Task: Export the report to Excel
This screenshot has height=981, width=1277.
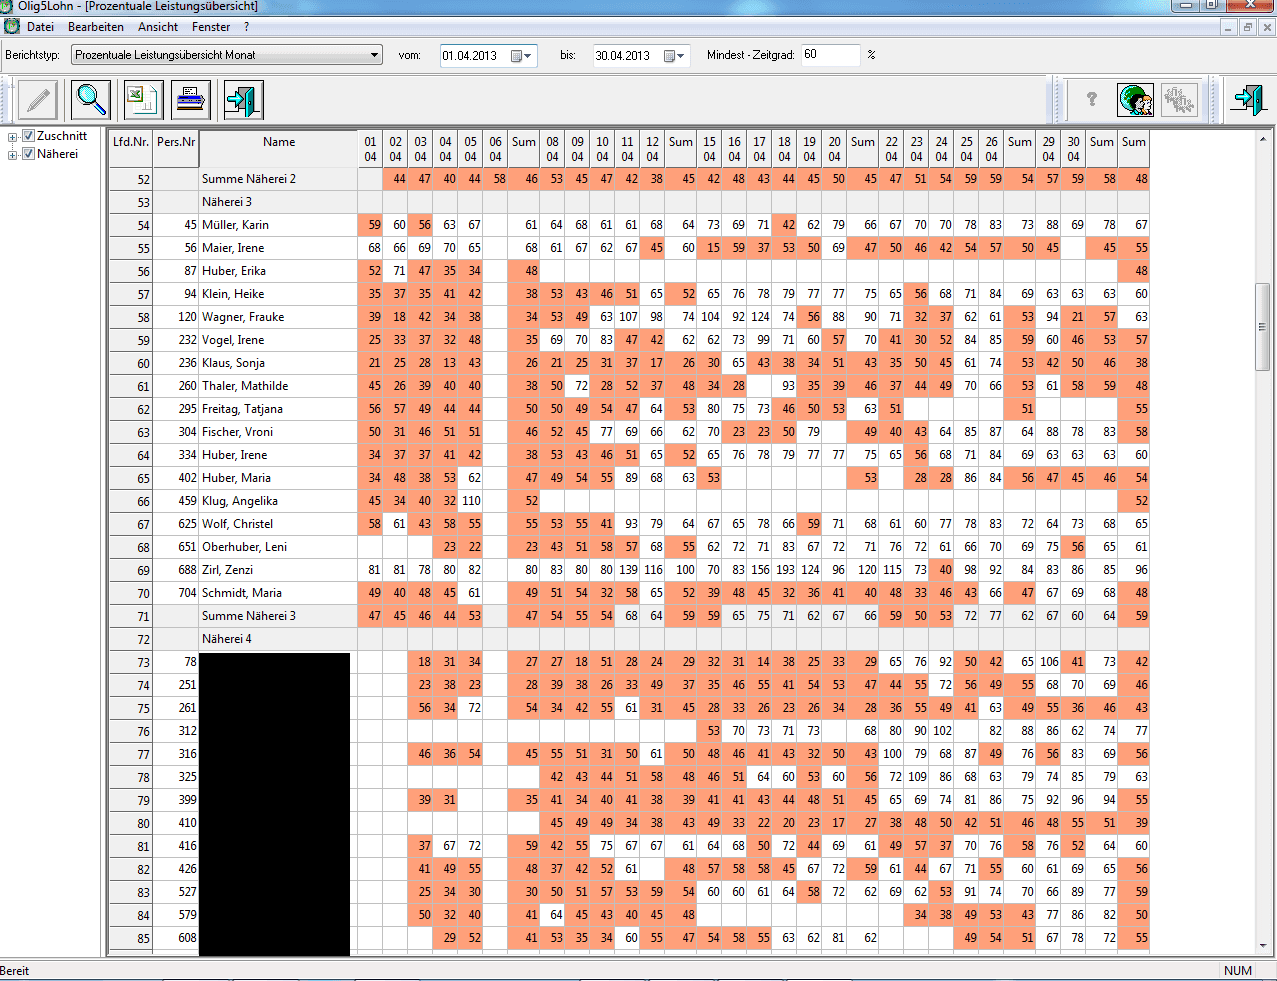Action: (143, 100)
